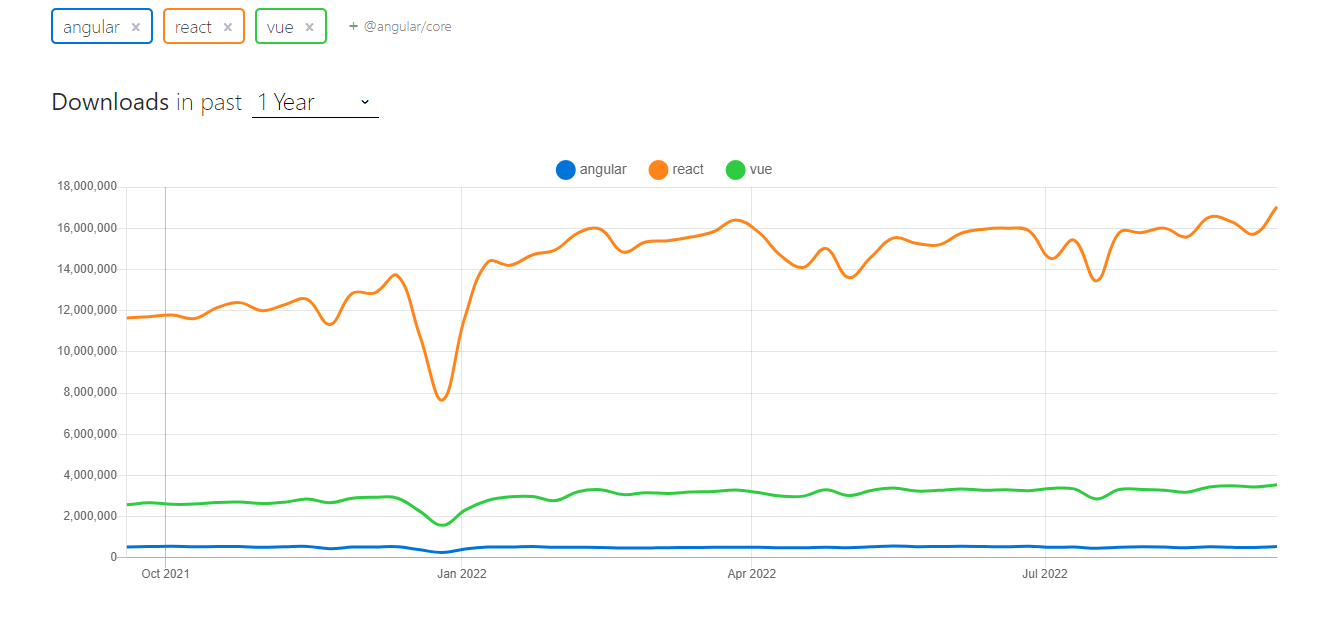This screenshot has height=629, width=1331.
Task: Click the vue text in the green tag
Action: [280, 27]
